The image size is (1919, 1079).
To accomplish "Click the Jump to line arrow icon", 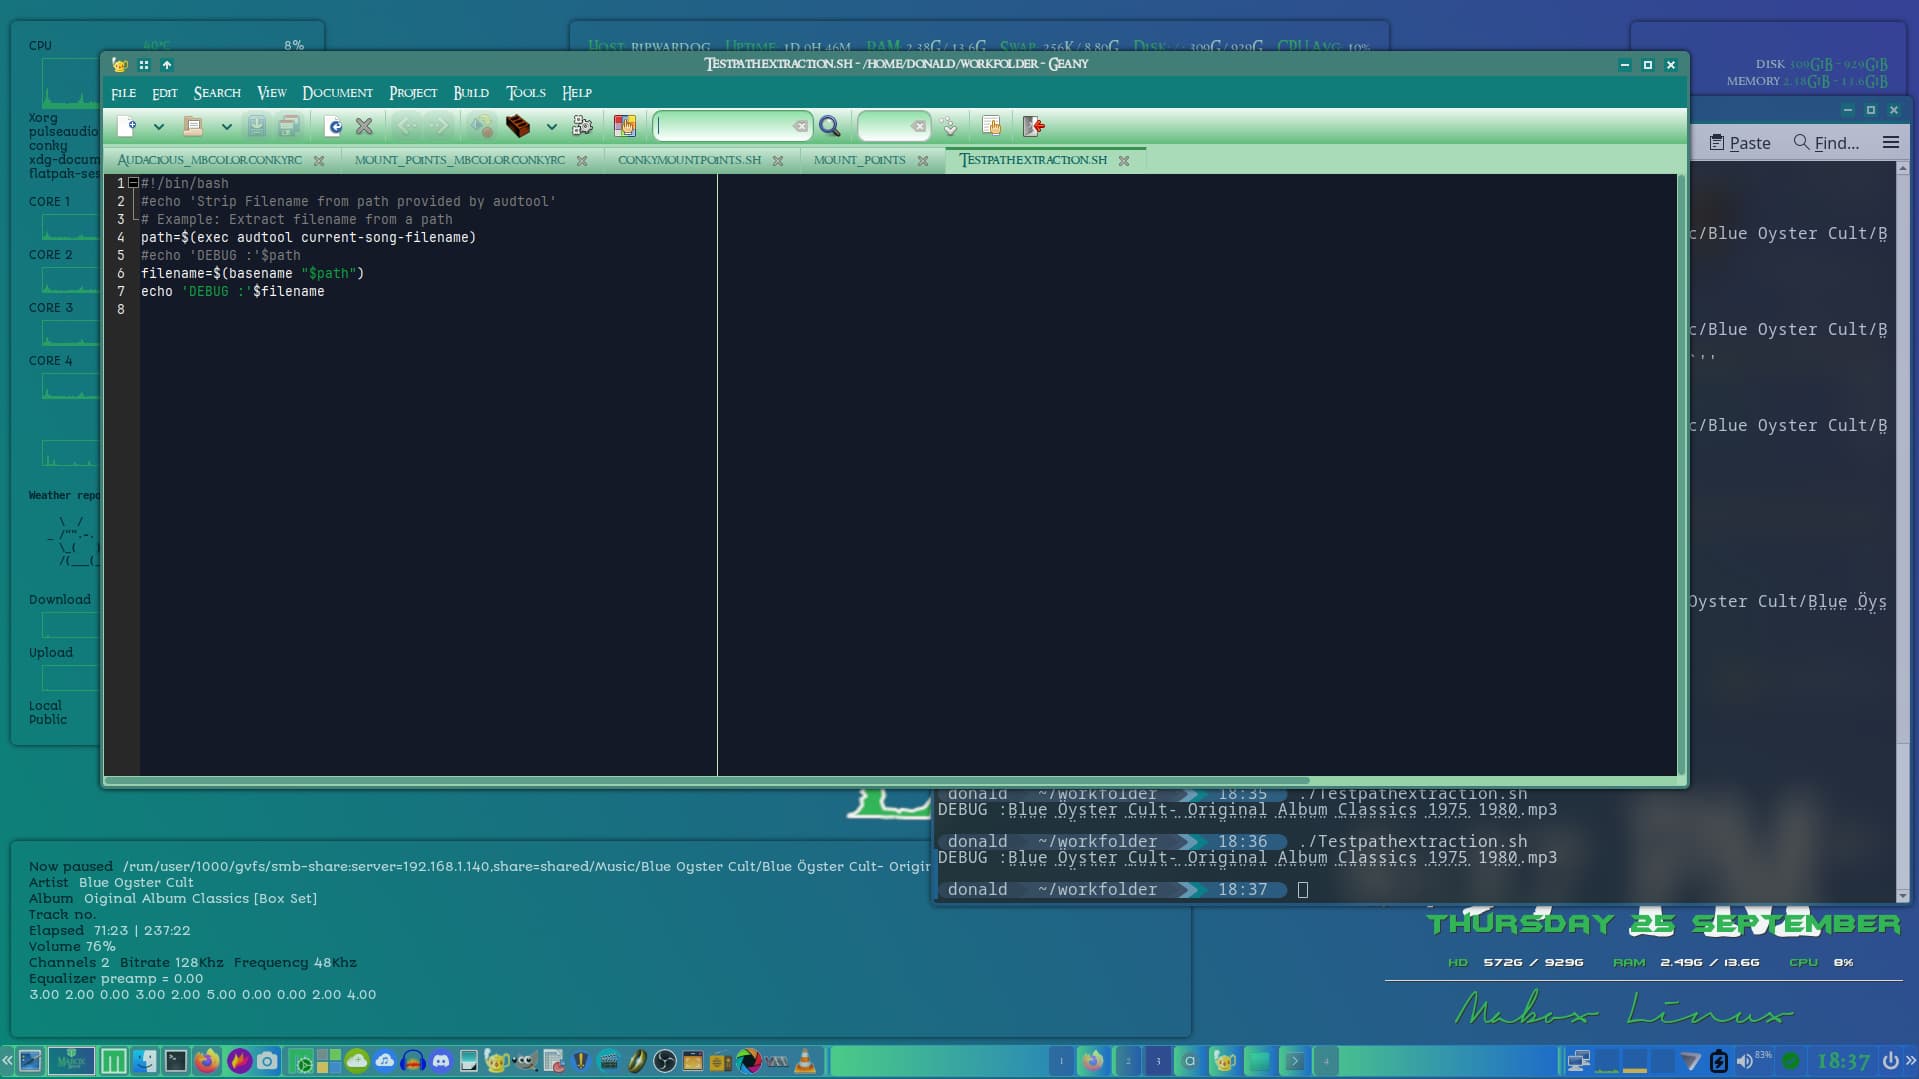I will click(x=949, y=126).
